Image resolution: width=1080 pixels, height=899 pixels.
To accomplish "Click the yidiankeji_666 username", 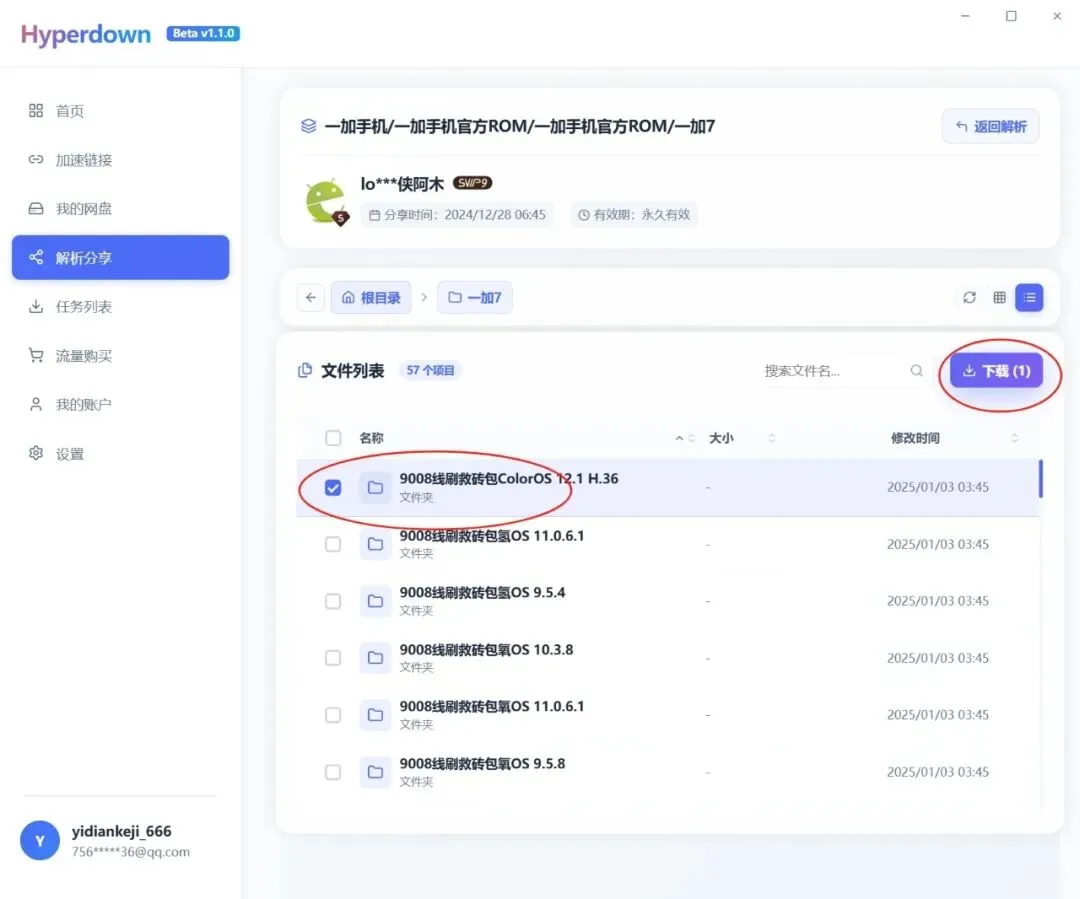I will click(121, 831).
